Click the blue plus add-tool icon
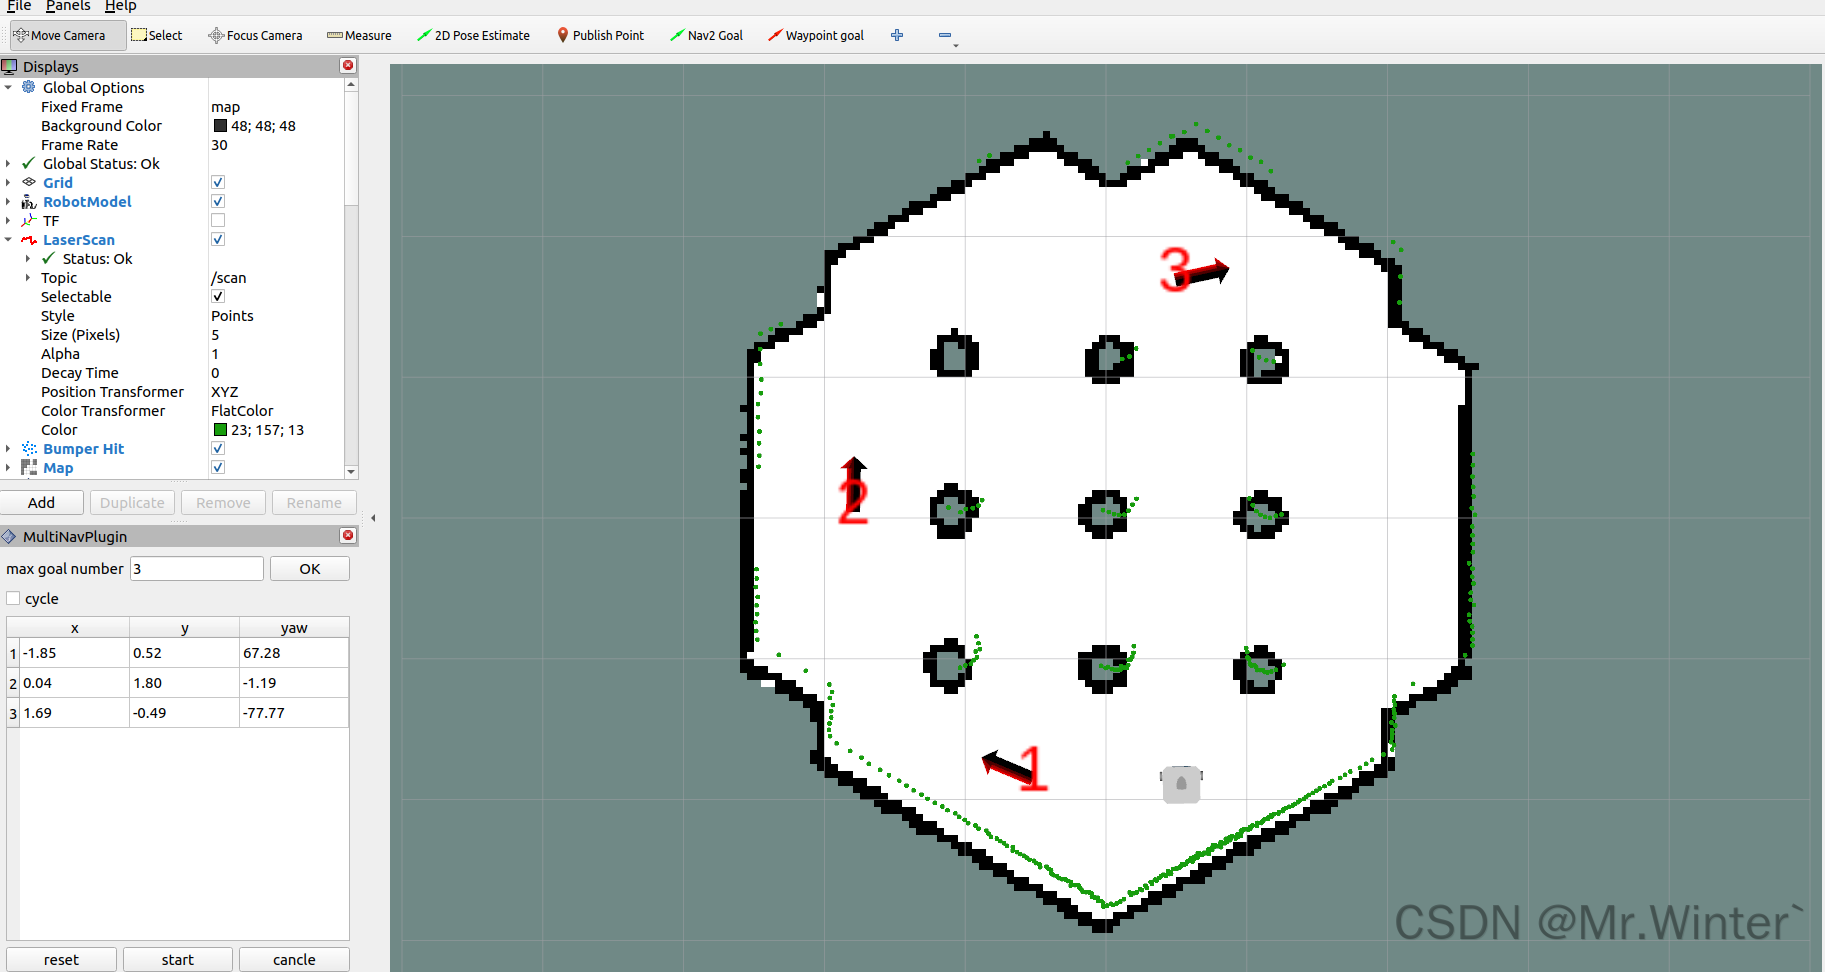The height and width of the screenshot is (972, 1825). pos(897,35)
